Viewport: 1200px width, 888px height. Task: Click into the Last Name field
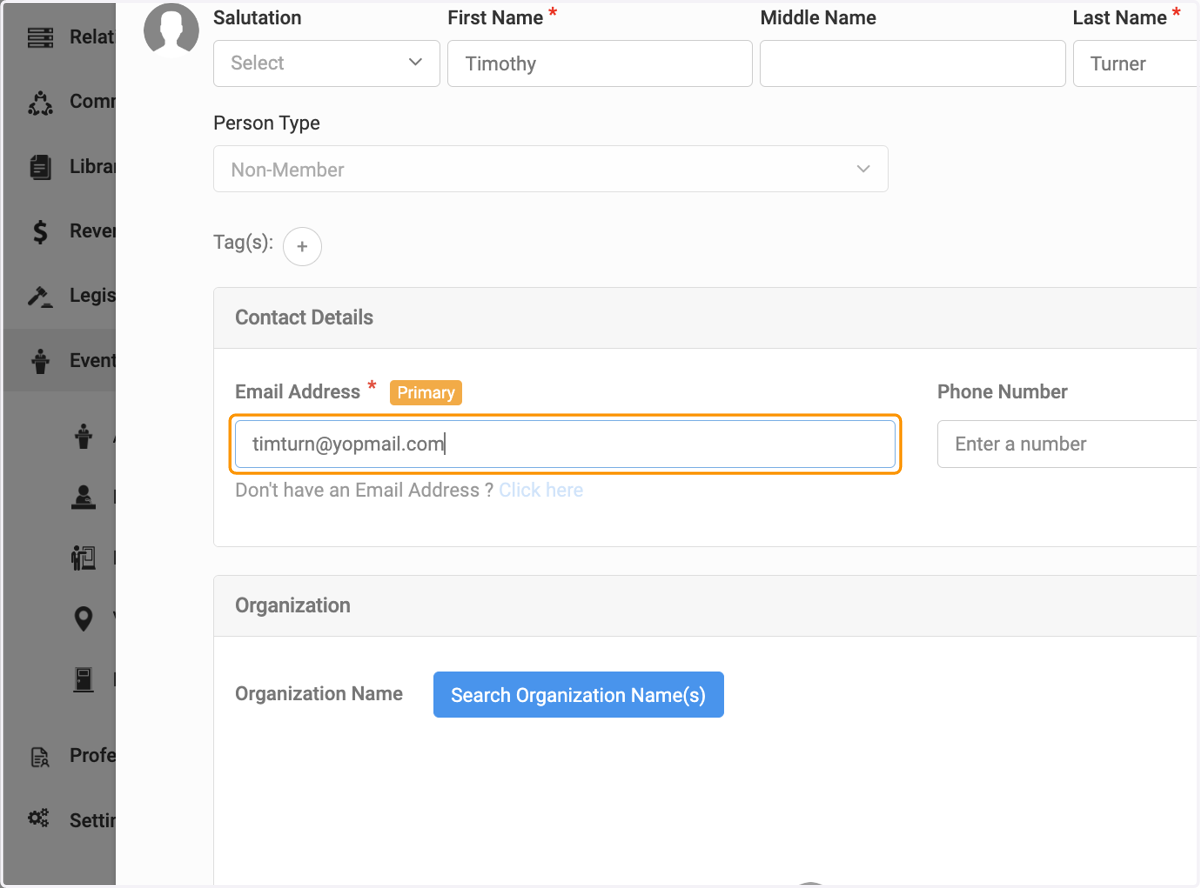(x=1137, y=63)
